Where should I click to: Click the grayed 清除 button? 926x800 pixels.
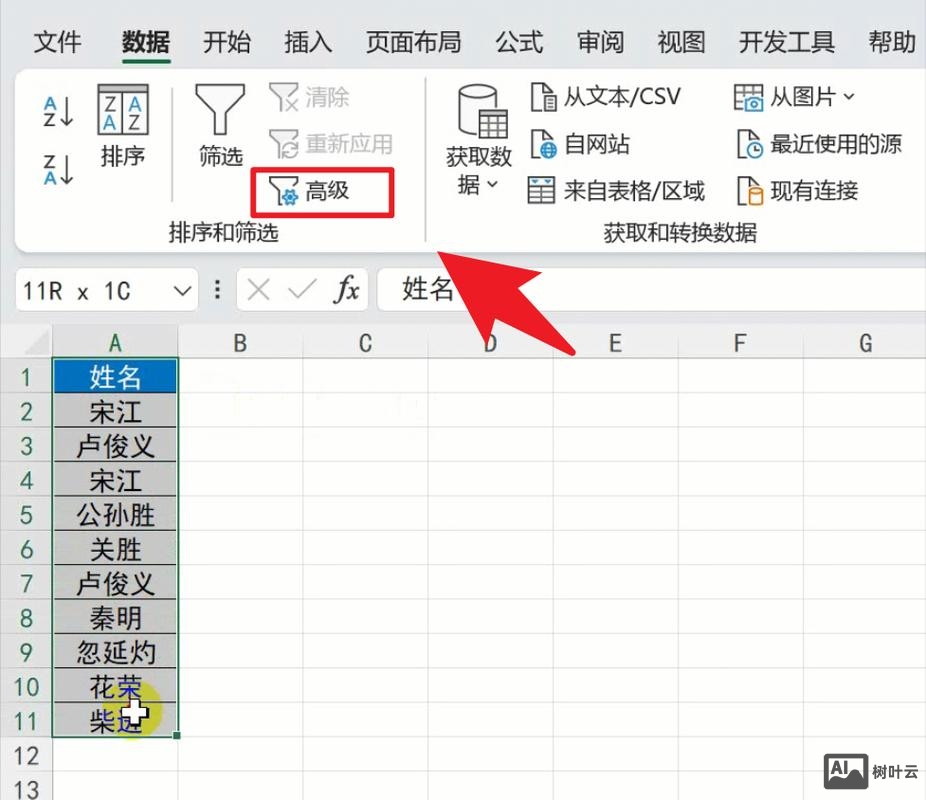(311, 97)
